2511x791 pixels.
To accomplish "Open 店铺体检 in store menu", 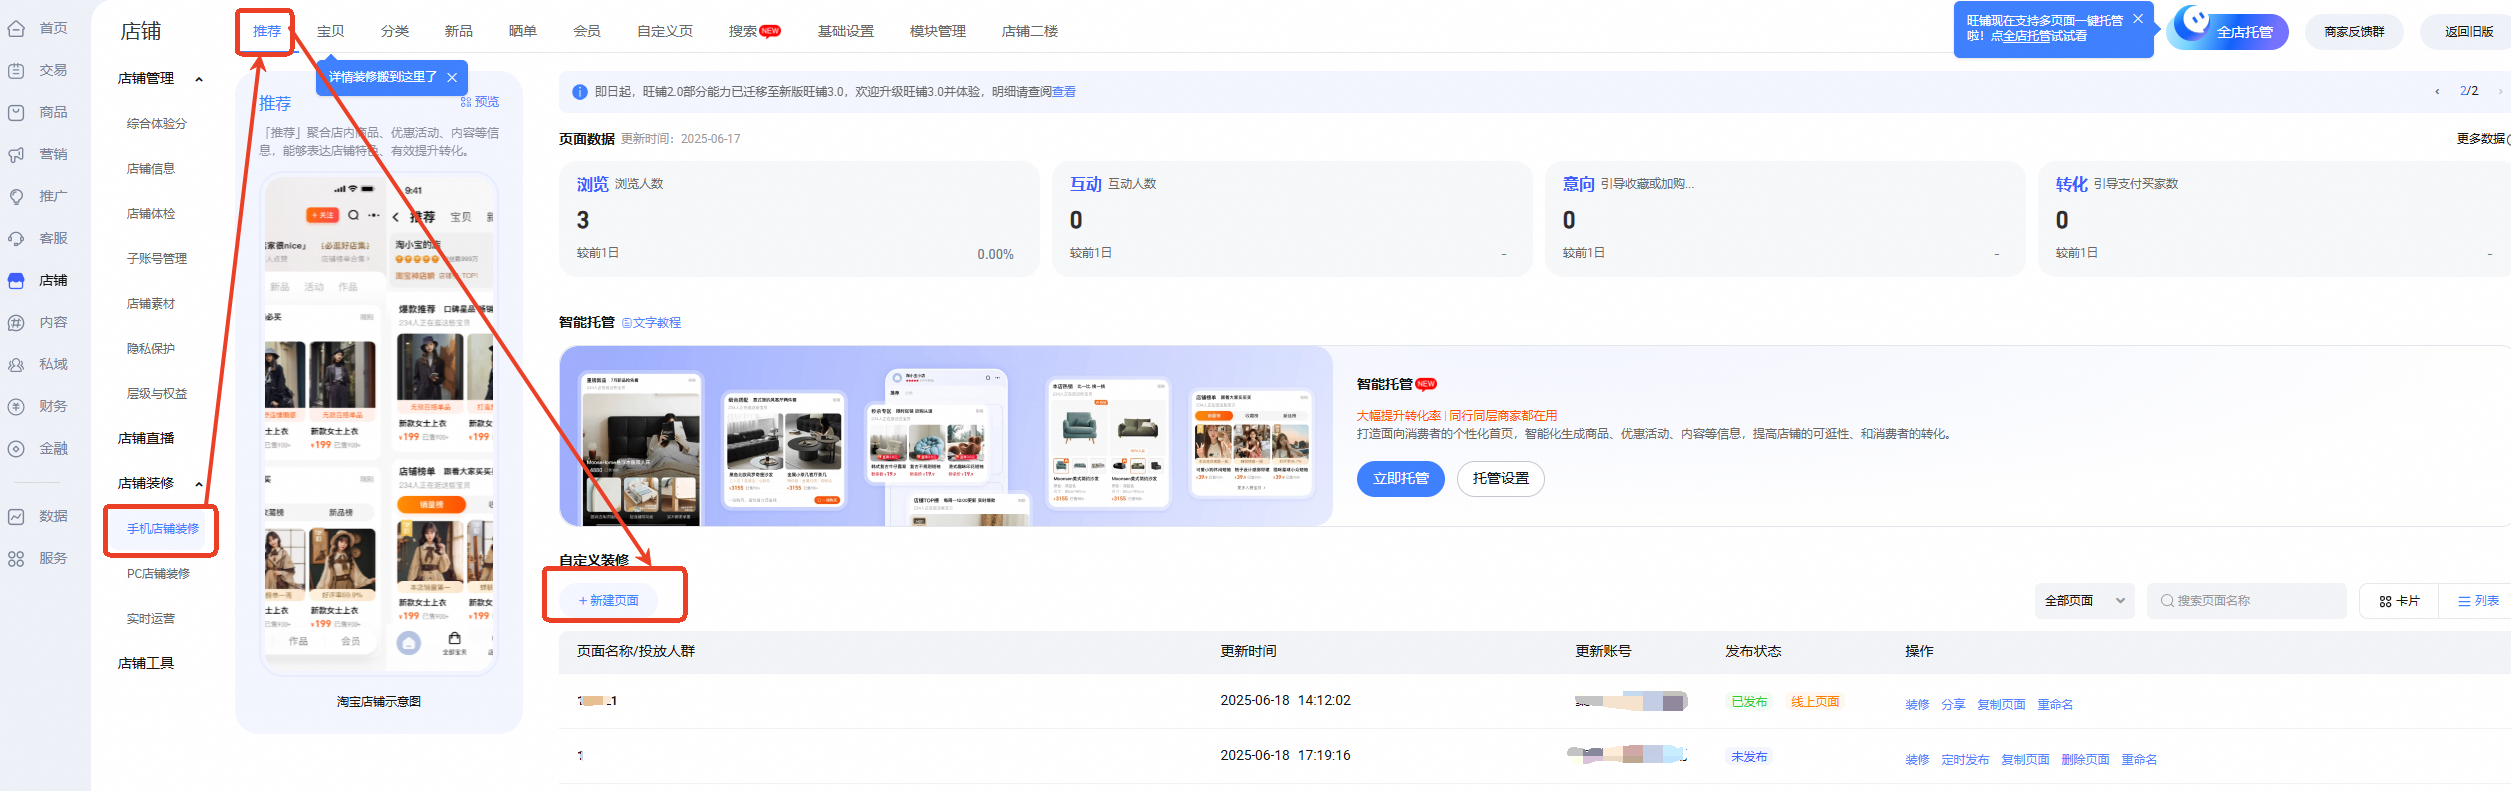I will click(151, 214).
